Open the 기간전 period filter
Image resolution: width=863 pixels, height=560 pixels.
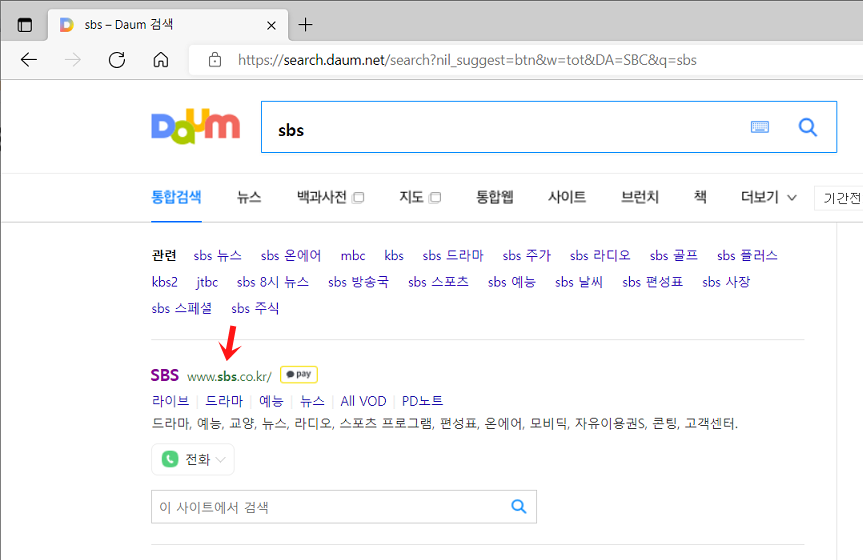841,198
